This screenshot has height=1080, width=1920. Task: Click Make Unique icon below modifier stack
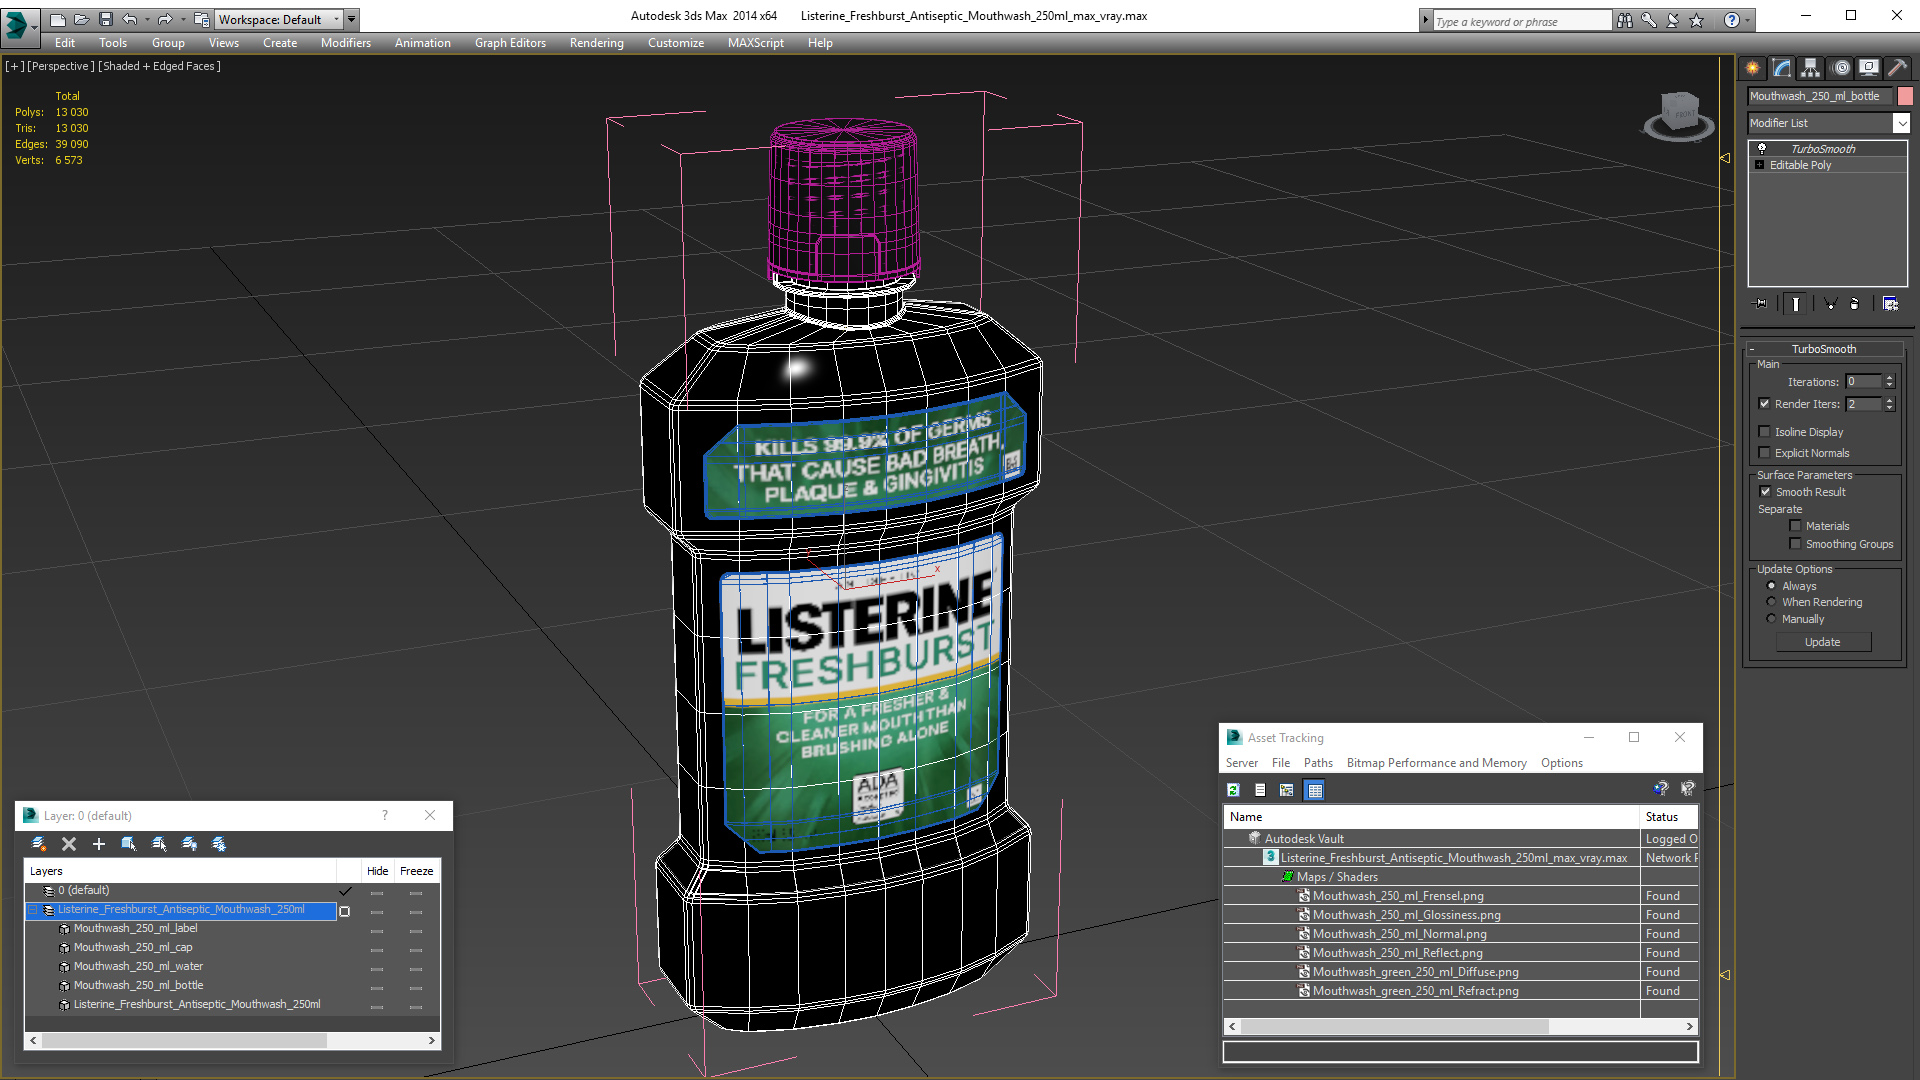point(1830,303)
